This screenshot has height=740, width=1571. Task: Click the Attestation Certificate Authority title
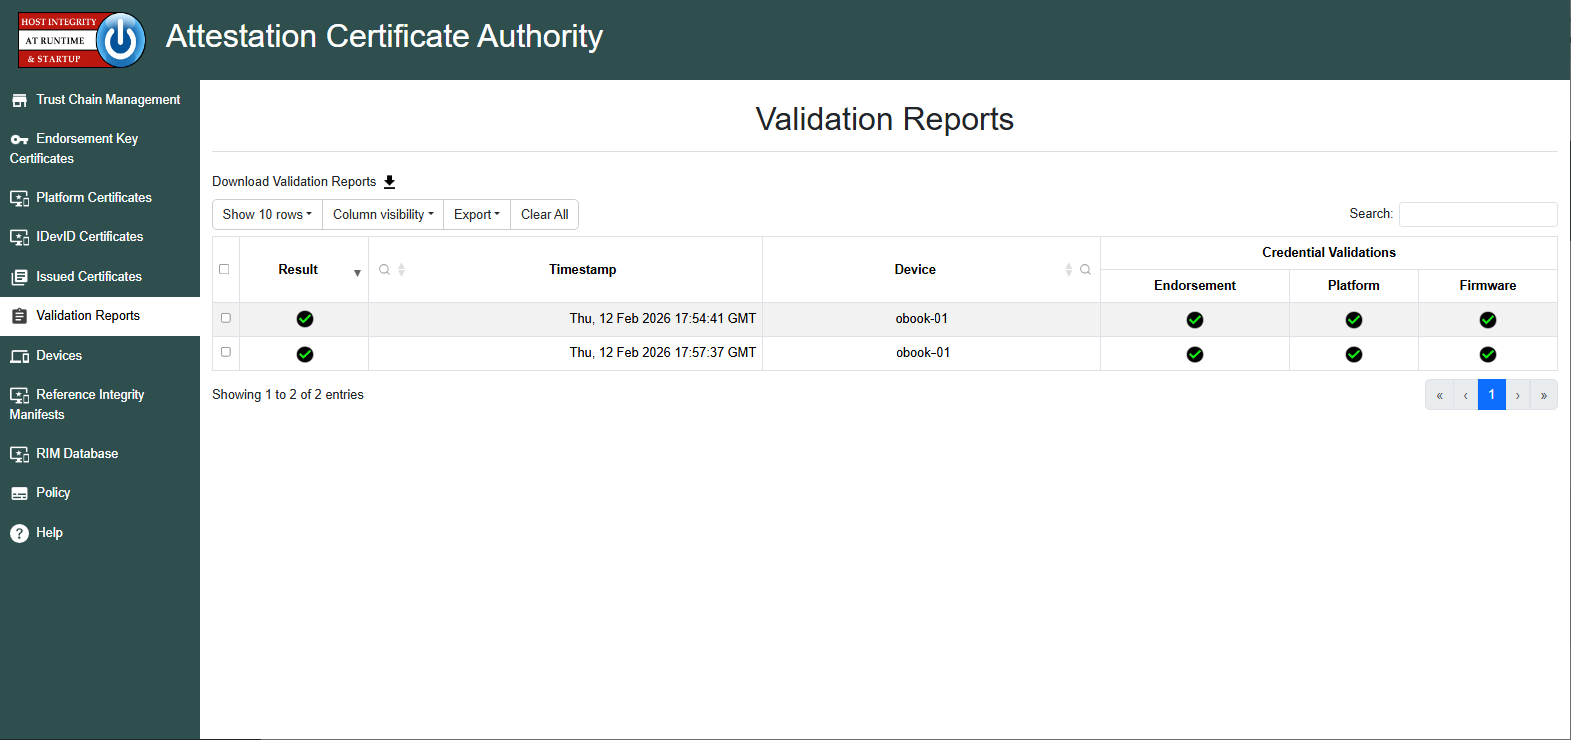384,36
